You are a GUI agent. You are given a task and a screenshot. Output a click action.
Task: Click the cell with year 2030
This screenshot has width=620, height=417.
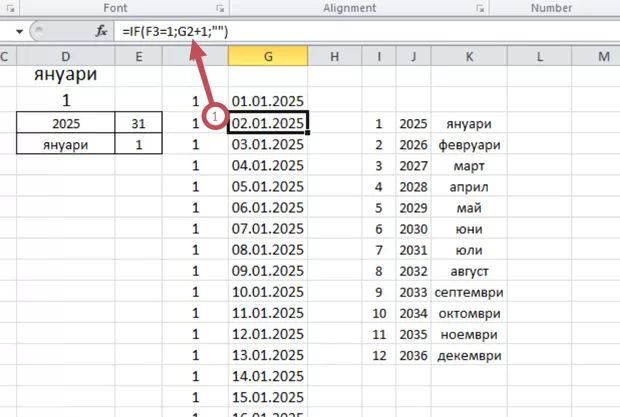click(414, 229)
